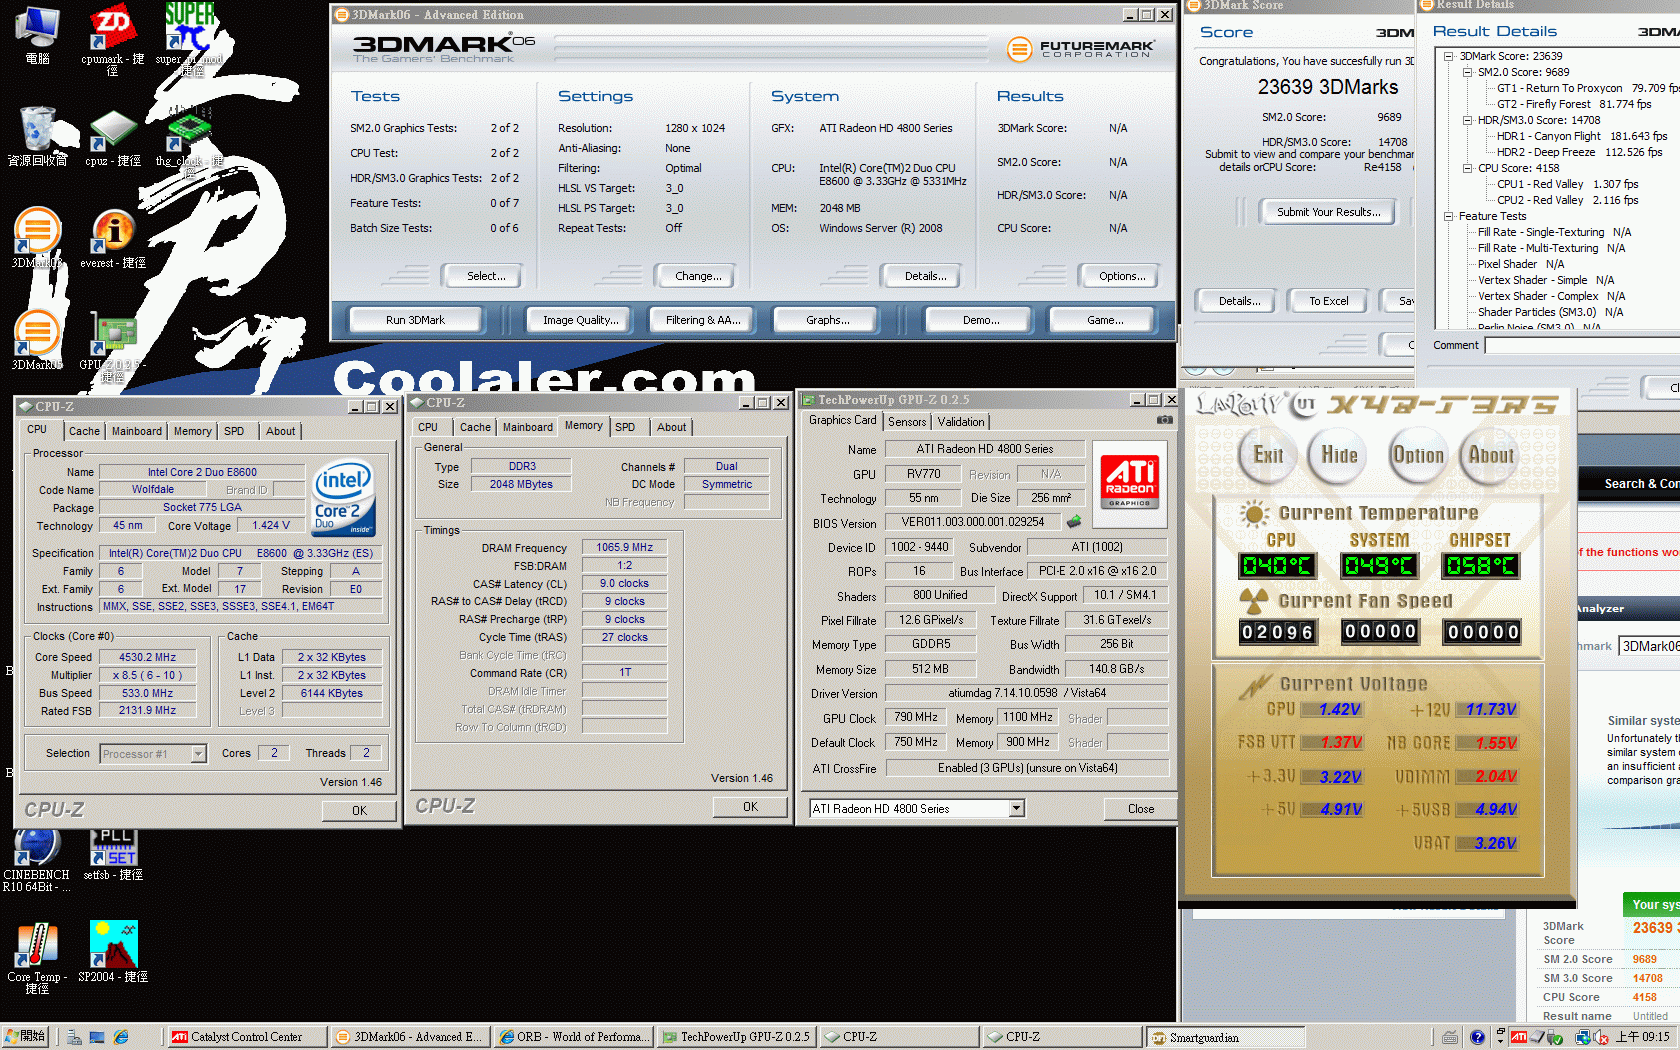Click the Show Desktop quick launch icon
Viewport: 1680px width, 1050px height.
[97, 1037]
